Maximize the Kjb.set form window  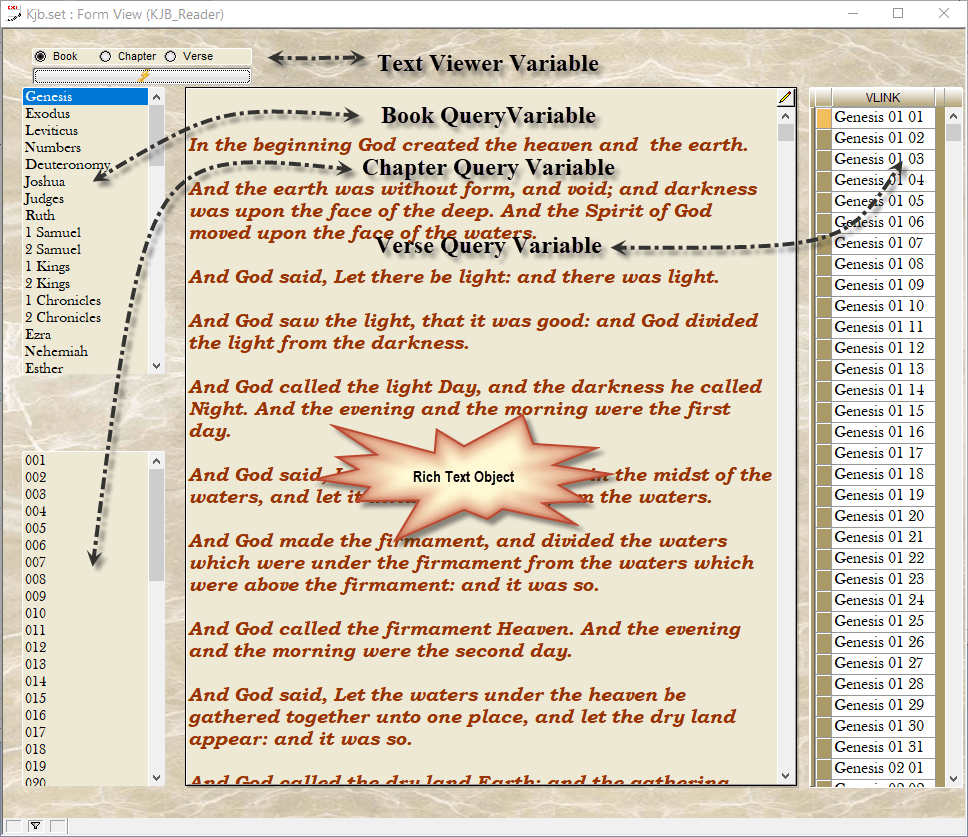[x=897, y=14]
